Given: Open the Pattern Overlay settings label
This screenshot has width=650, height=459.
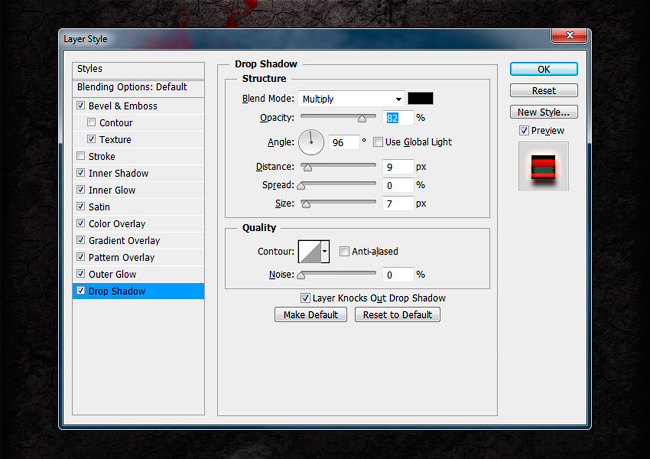Looking at the screenshot, I should coord(121,257).
